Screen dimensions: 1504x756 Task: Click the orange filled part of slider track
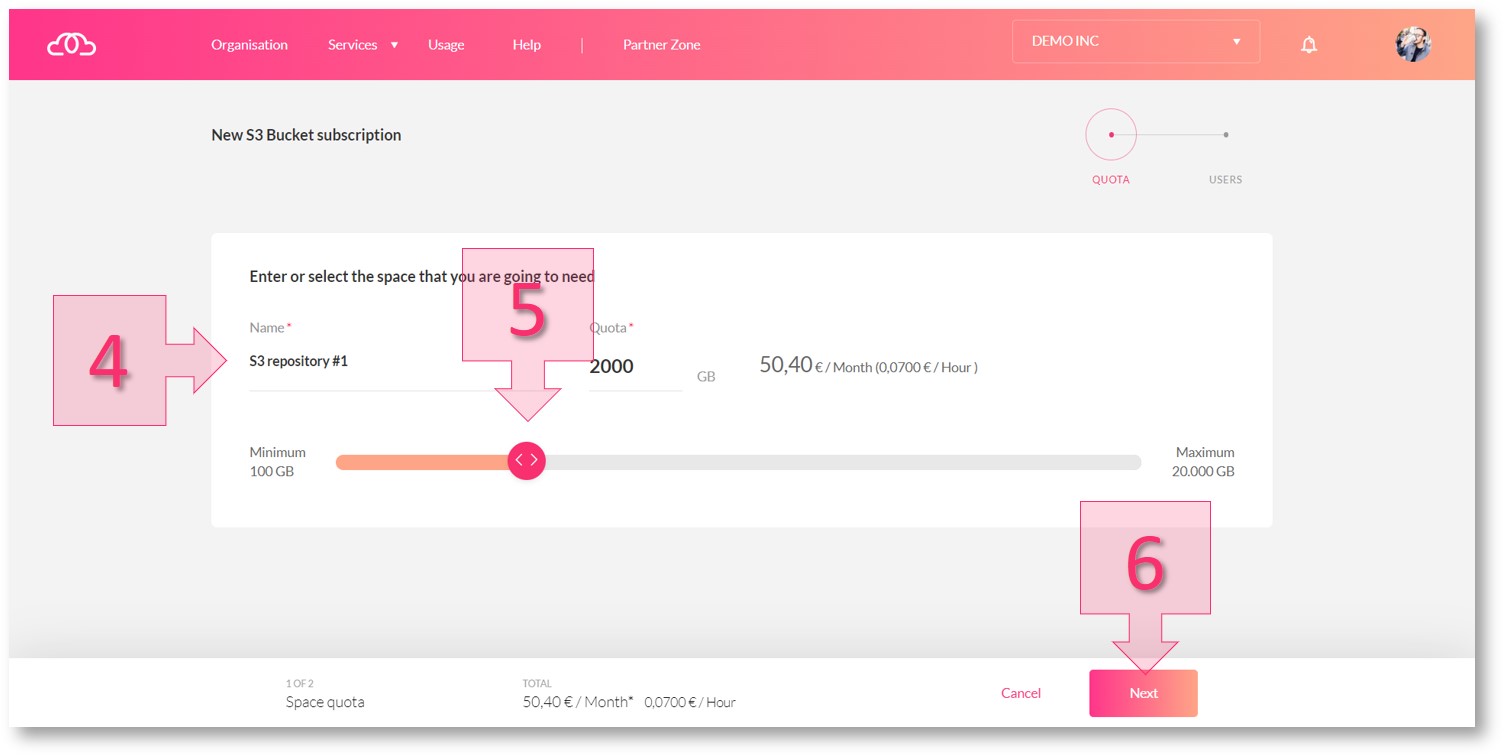(420, 462)
